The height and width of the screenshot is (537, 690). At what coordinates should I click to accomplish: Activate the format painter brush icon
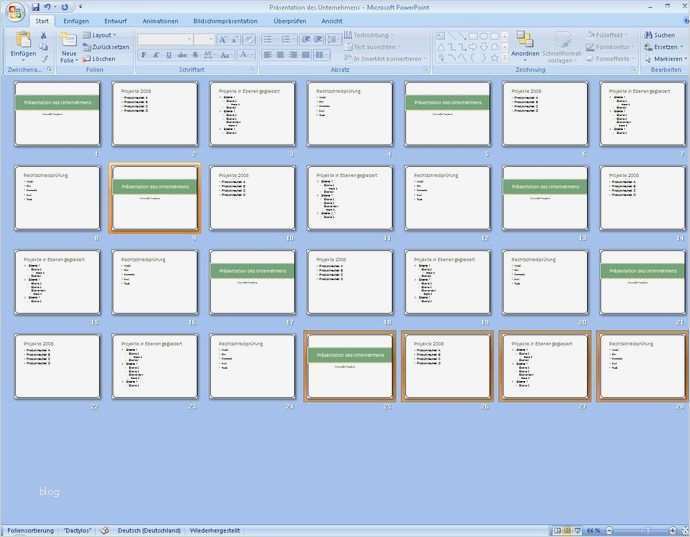click(x=44, y=59)
